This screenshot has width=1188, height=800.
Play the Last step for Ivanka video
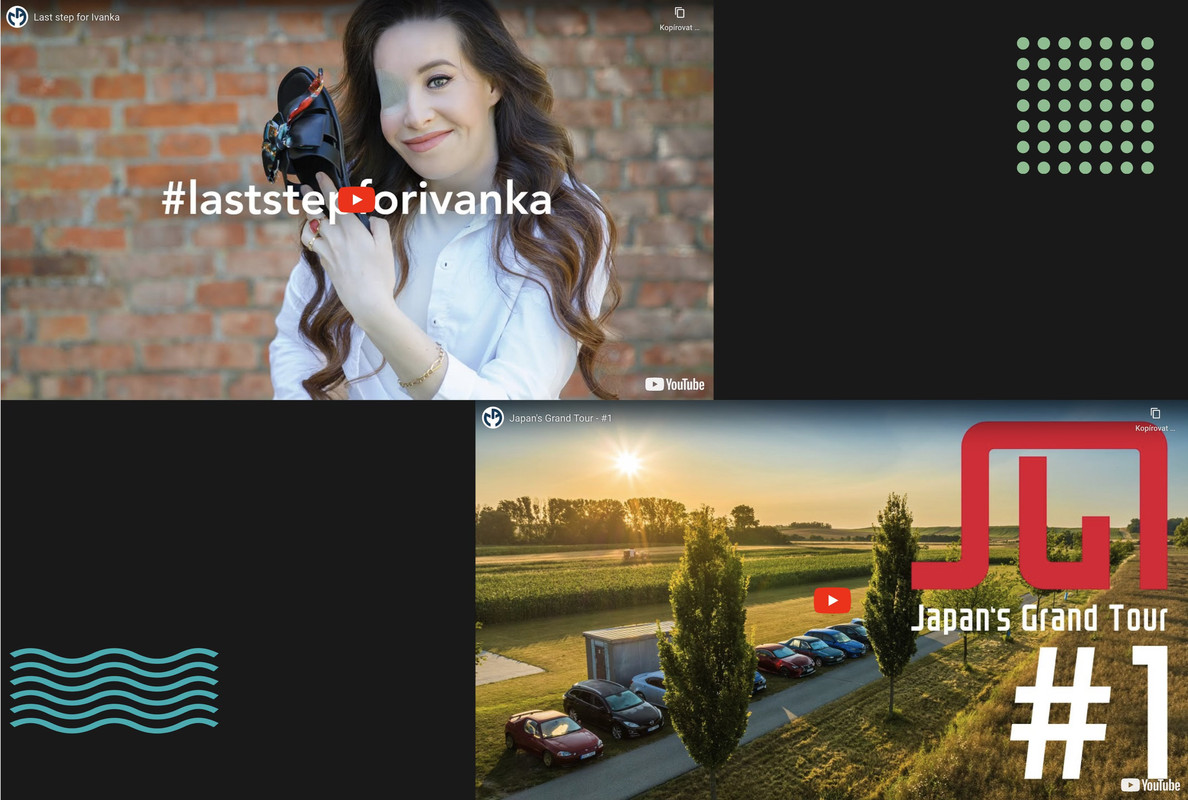click(x=356, y=200)
